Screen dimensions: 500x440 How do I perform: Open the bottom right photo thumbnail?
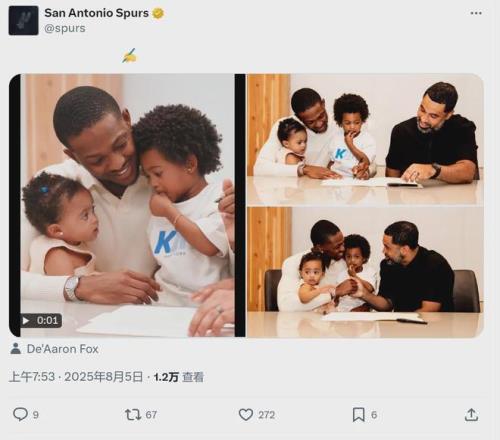[x=365, y=272]
